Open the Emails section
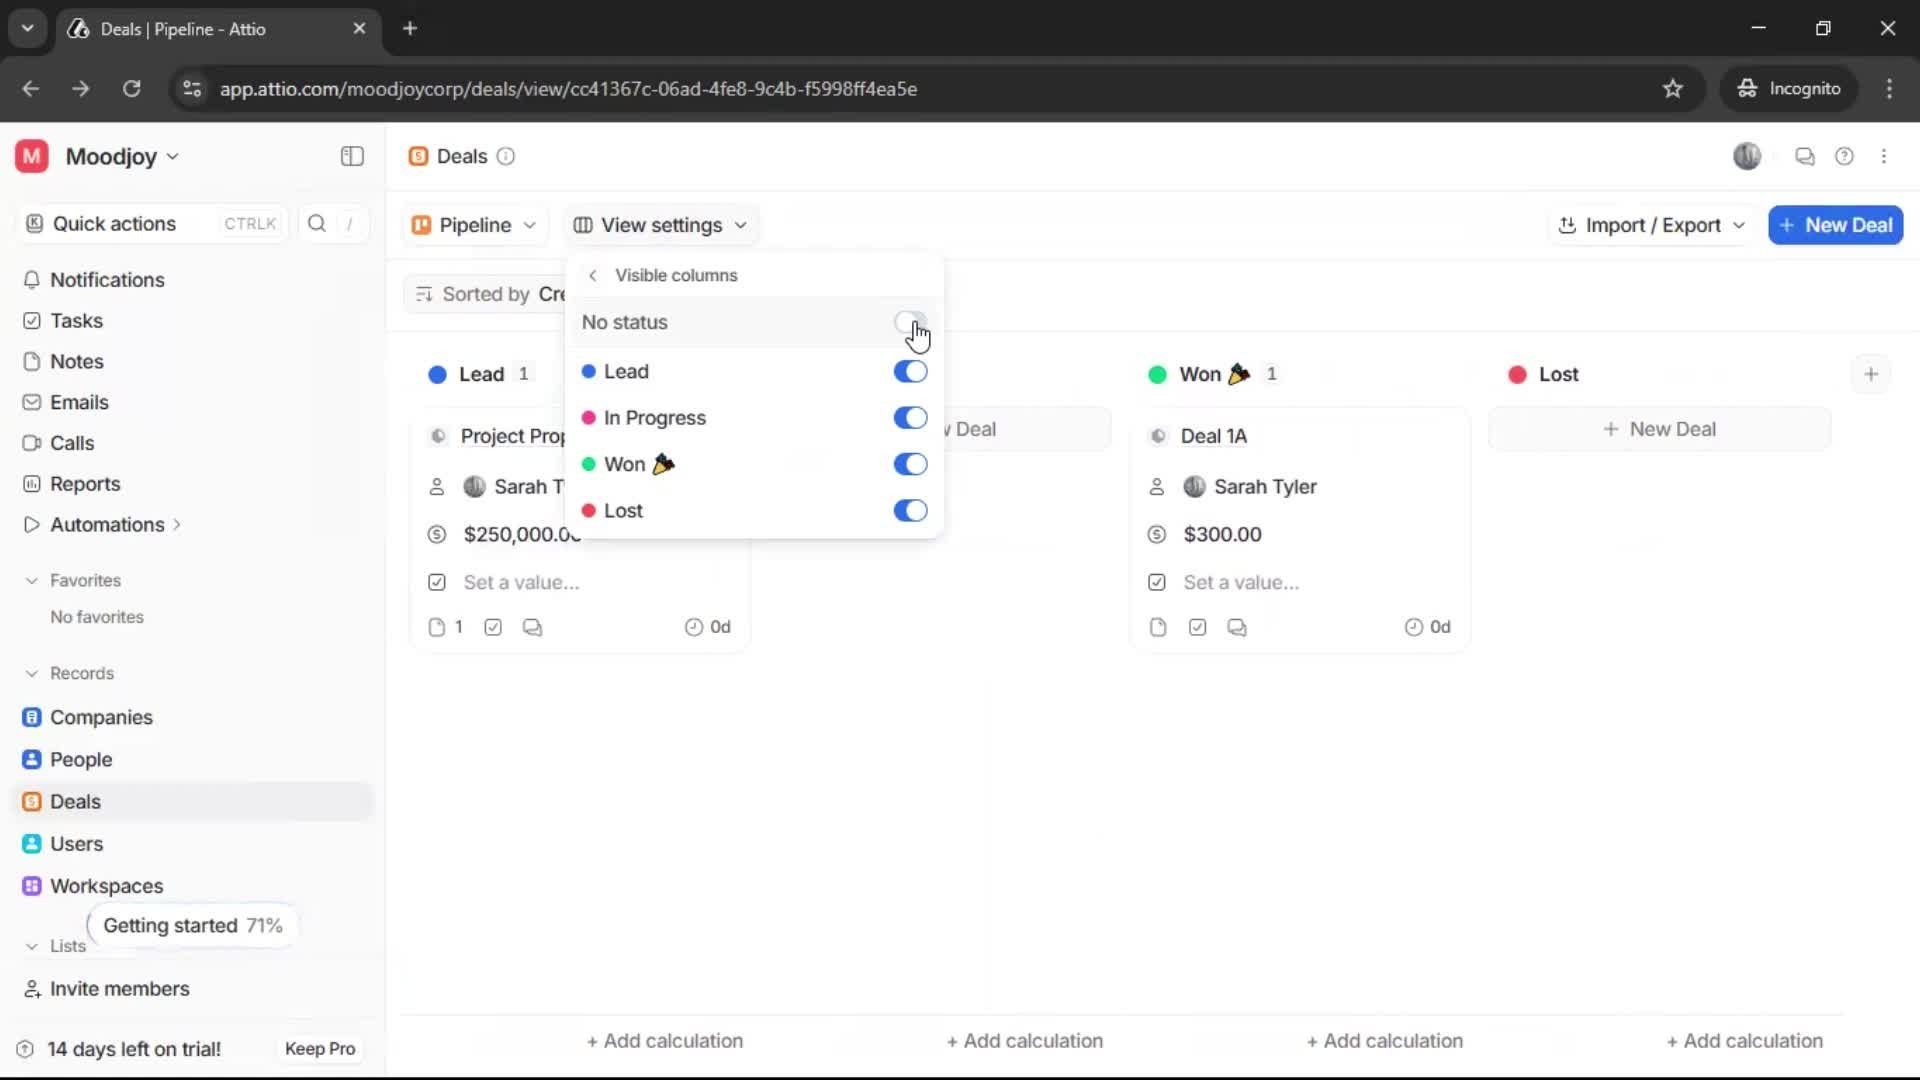The width and height of the screenshot is (1920, 1080). coord(78,402)
